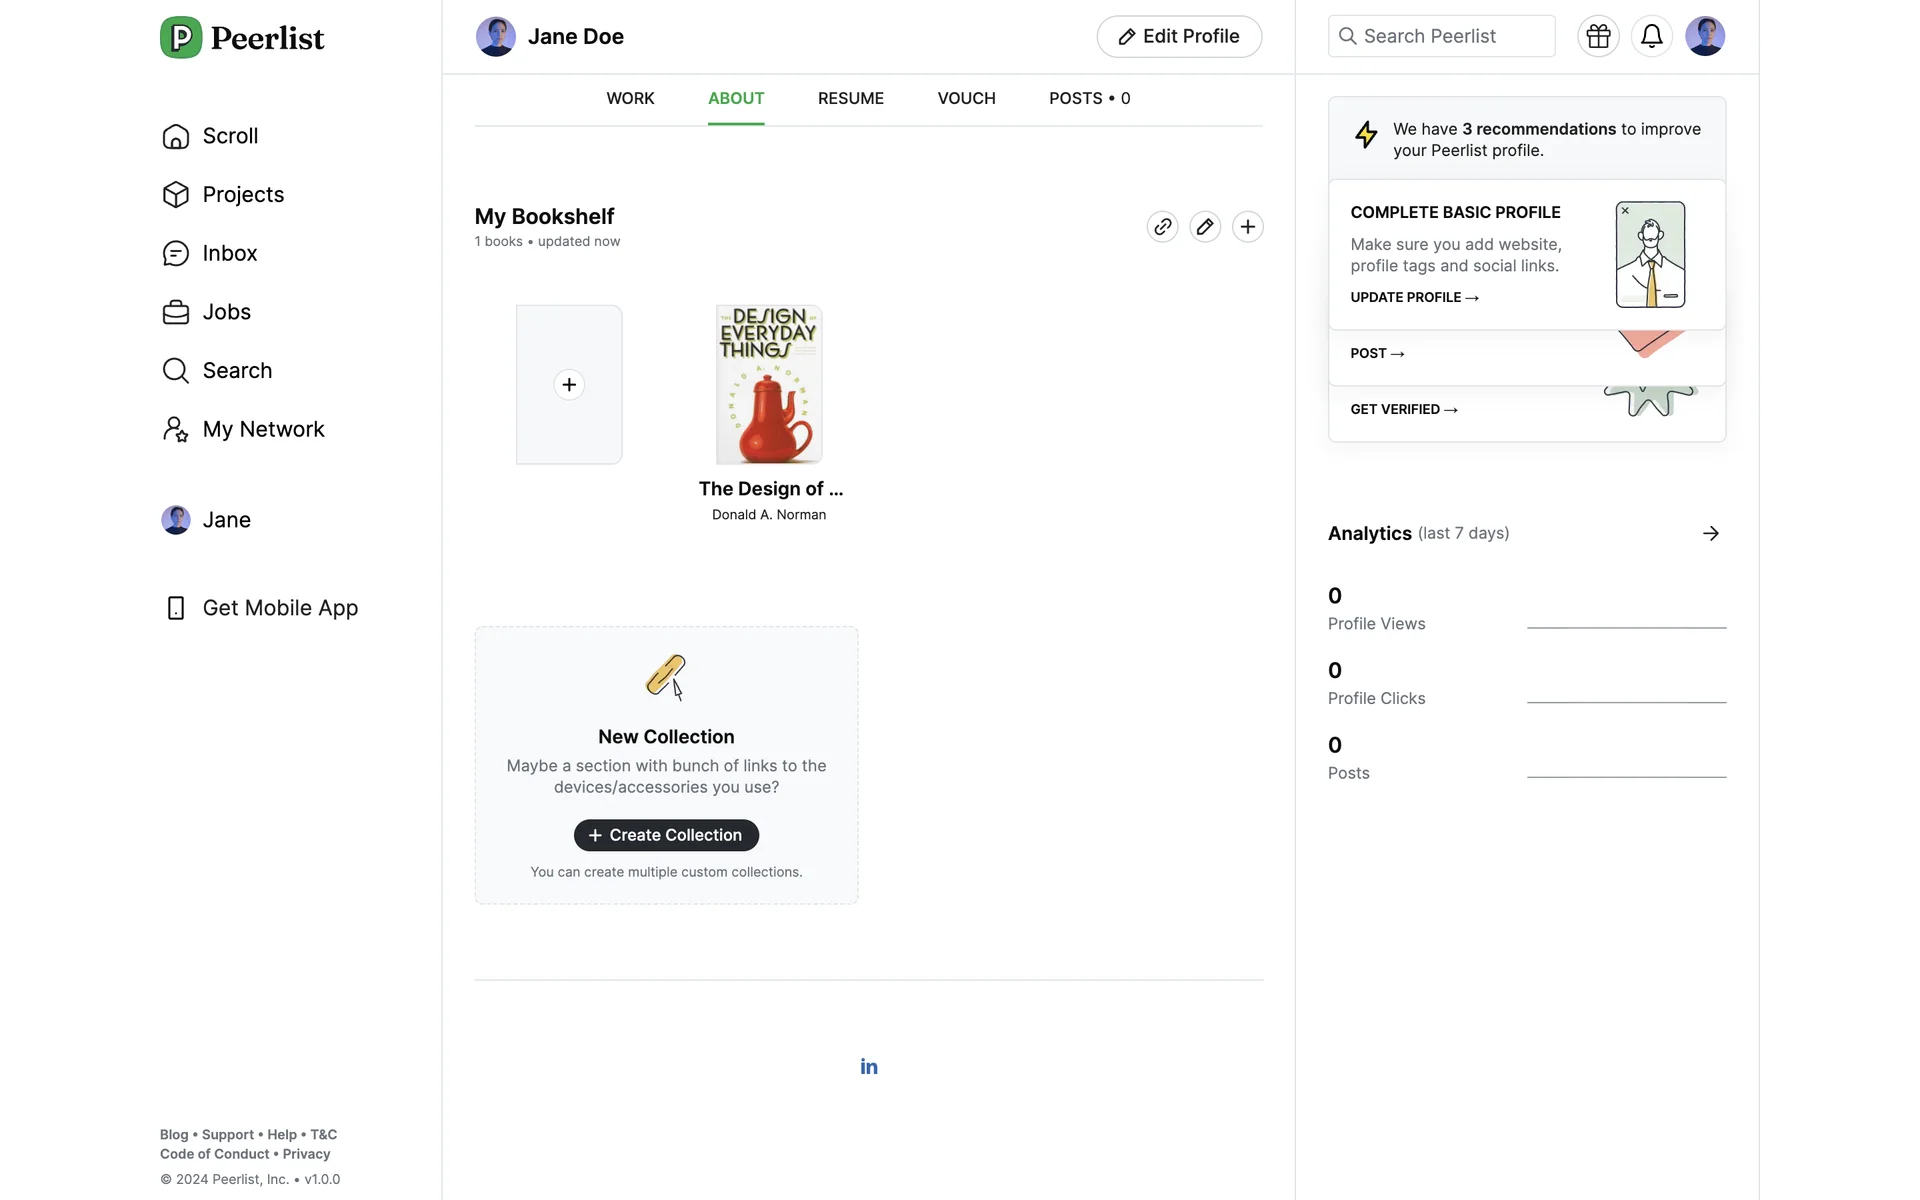This screenshot has height=1200, width=1920.
Task: Open the notifications bell
Action: point(1651,37)
